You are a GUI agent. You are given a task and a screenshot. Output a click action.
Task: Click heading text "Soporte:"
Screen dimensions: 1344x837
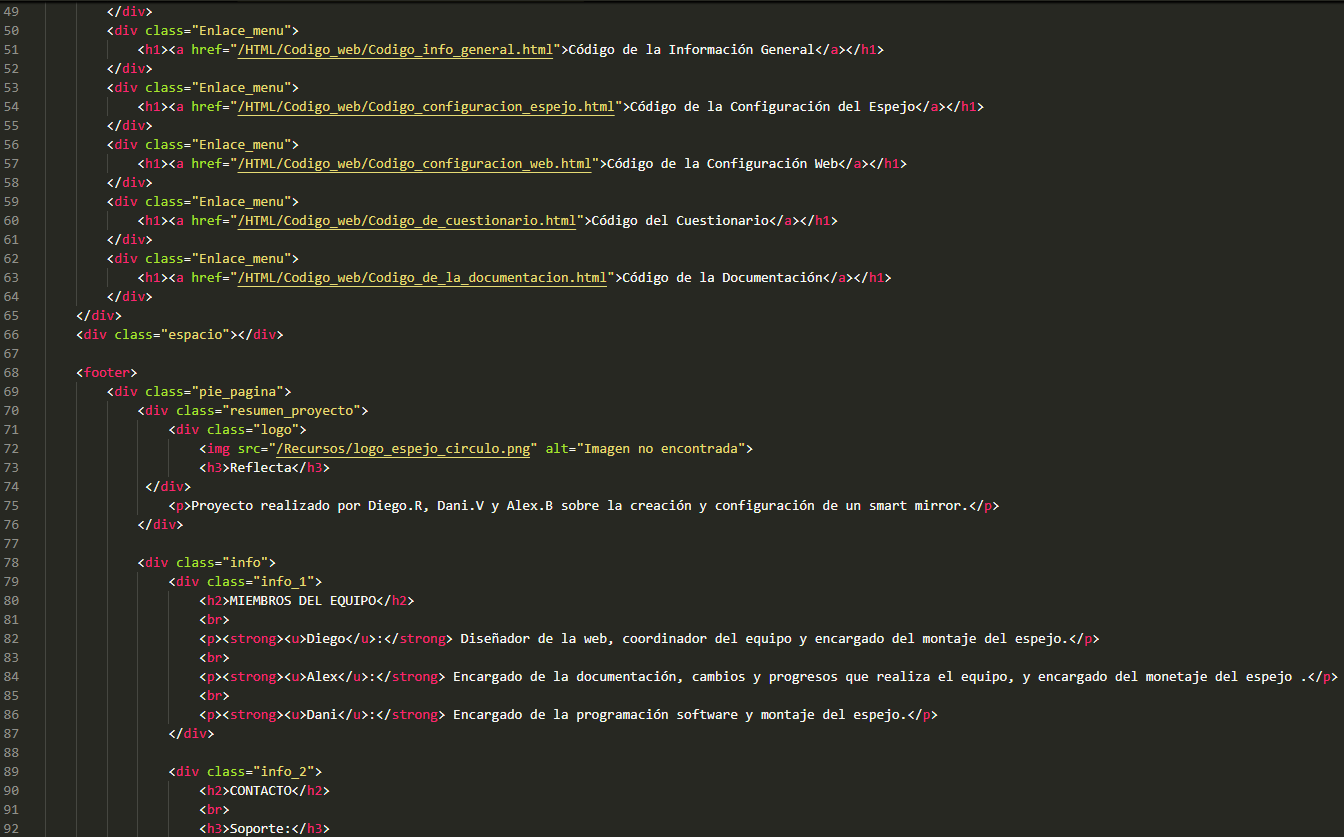pos(261,829)
